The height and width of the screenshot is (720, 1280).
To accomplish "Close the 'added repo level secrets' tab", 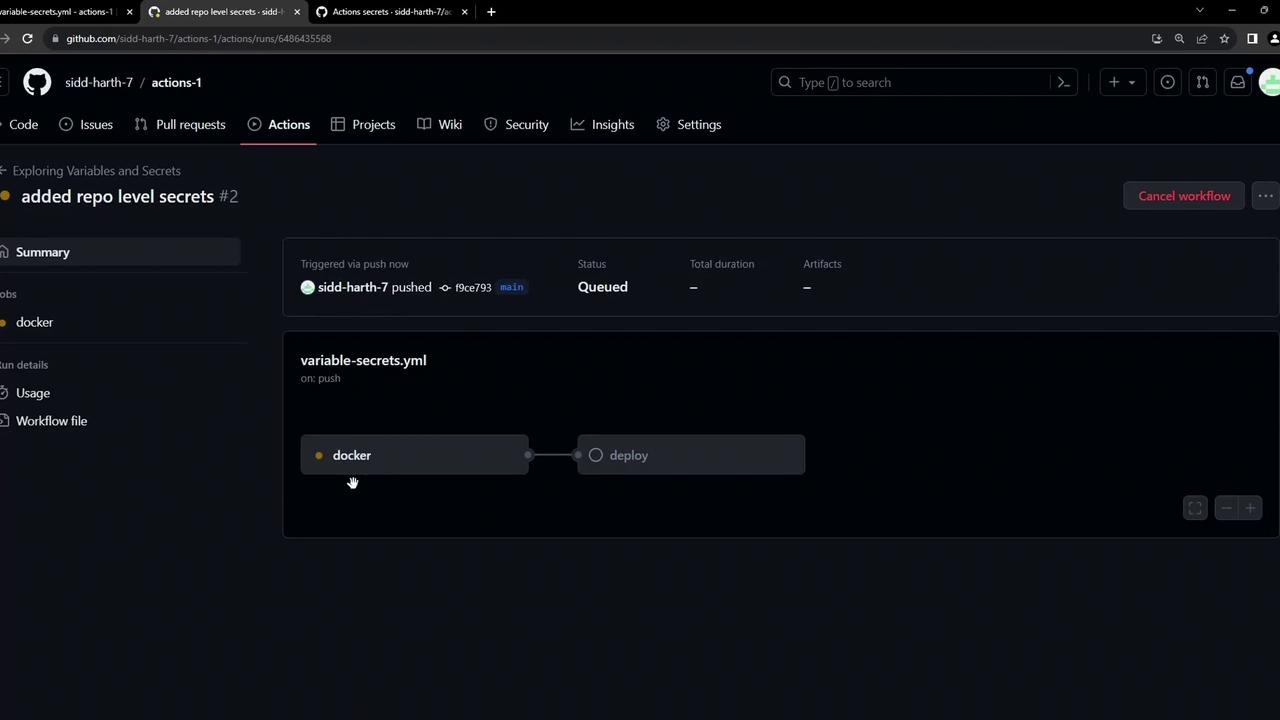I will (297, 12).
